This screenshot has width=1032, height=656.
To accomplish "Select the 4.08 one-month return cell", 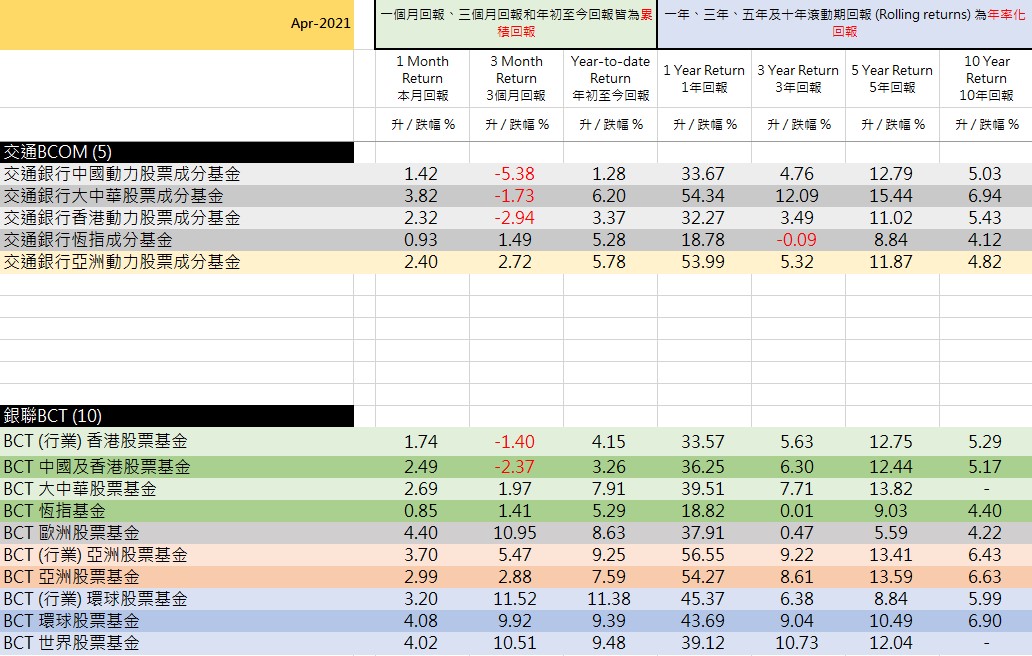I will pos(421,621).
